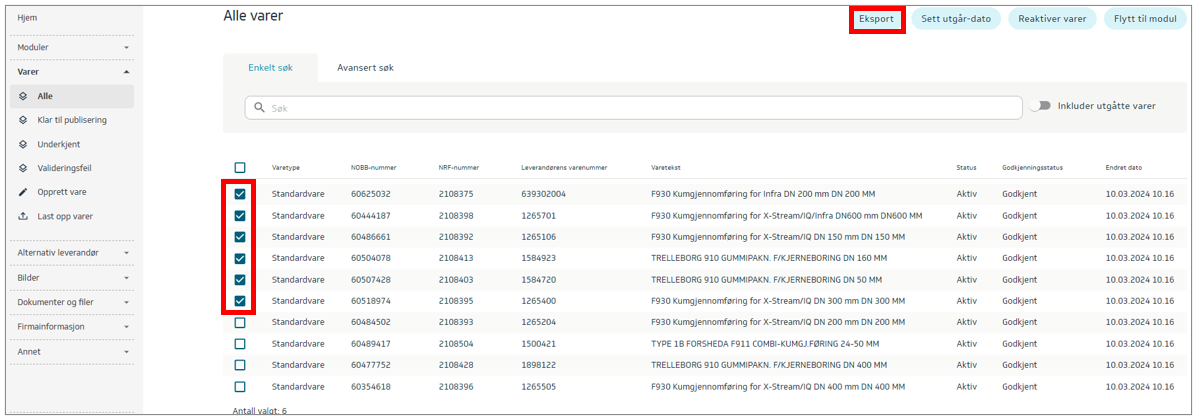
Task: Select the Enkelt søk tab
Action: (269, 68)
